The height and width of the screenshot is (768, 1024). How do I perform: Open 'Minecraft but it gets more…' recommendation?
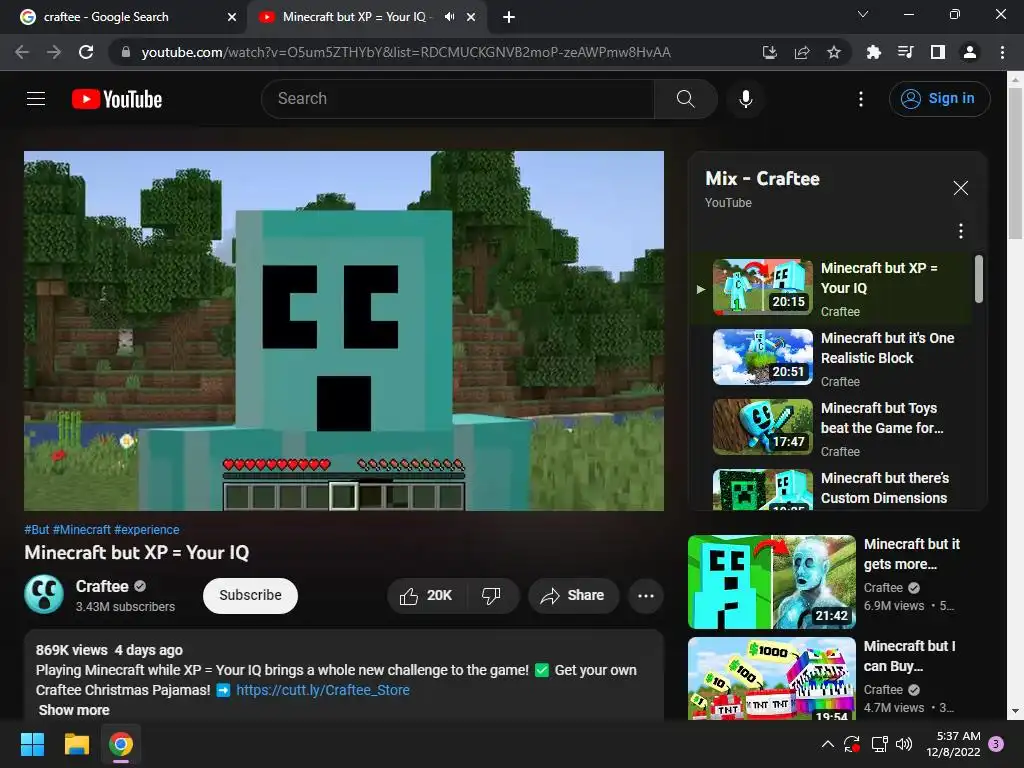point(836,582)
